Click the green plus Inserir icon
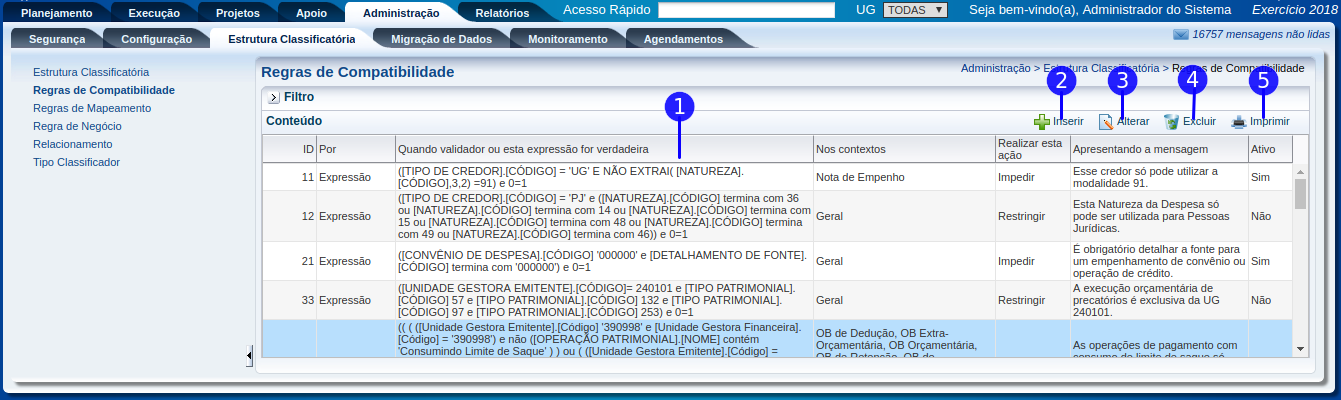The image size is (1341, 400). (1041, 122)
